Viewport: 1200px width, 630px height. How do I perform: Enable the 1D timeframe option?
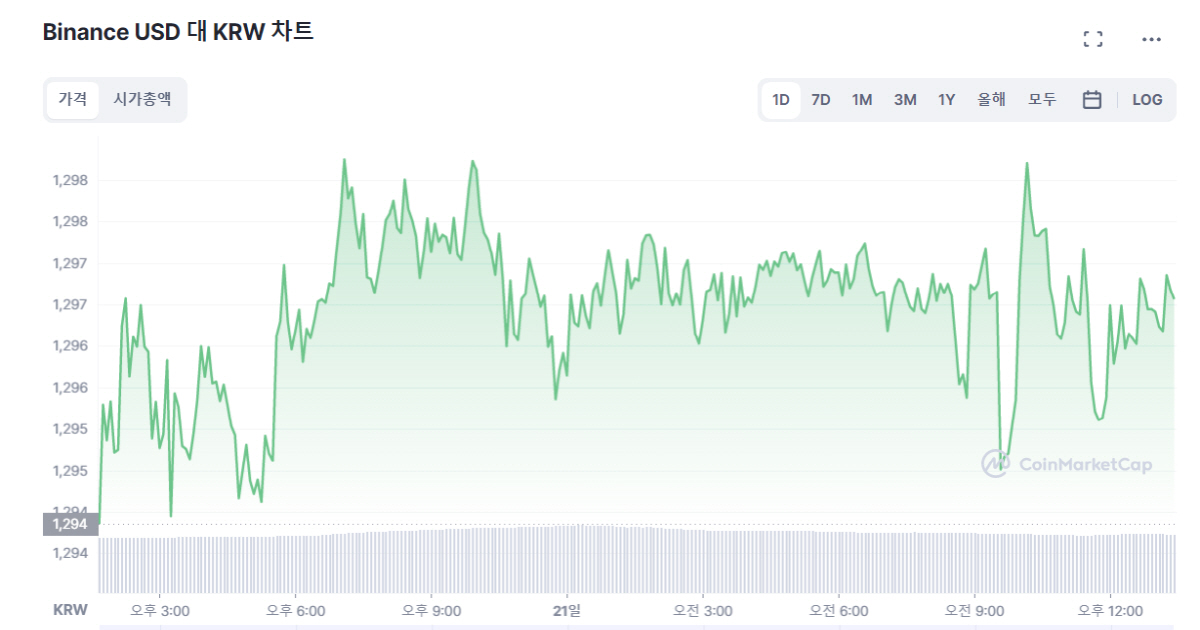click(780, 99)
